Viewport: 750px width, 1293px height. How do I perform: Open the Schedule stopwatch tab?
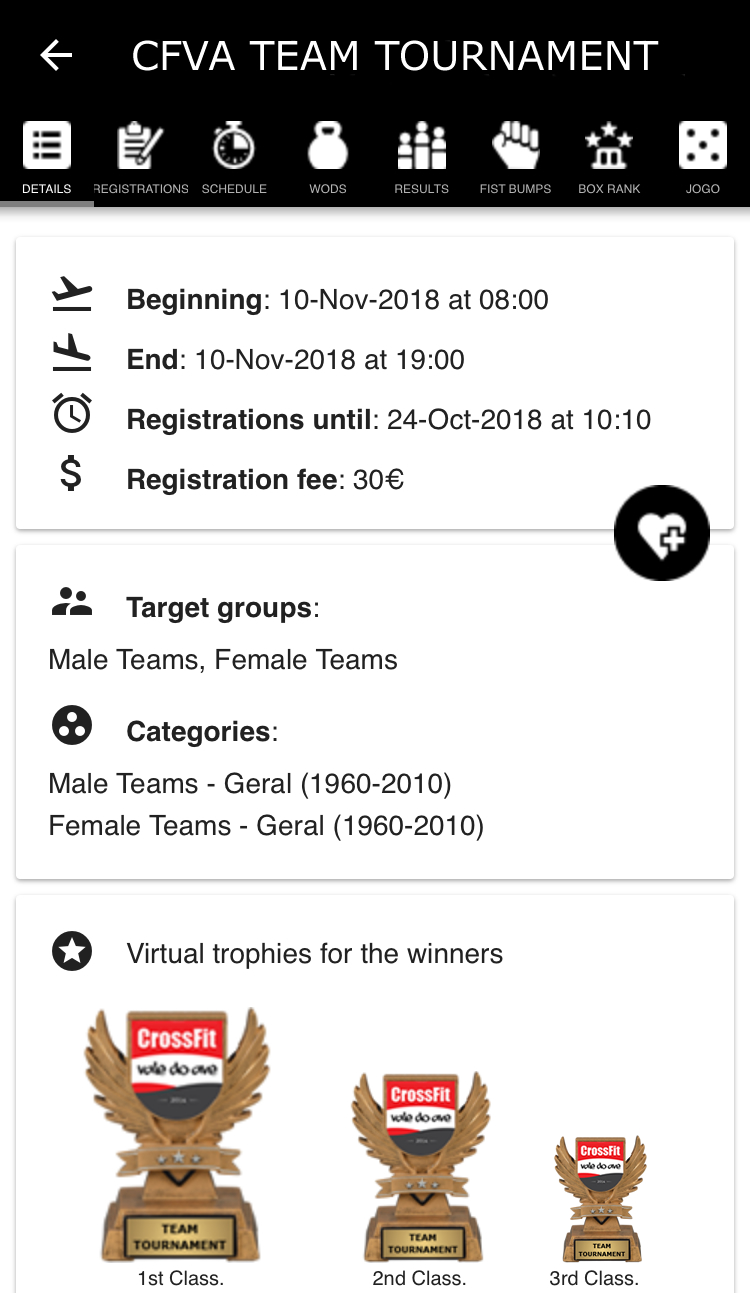[234, 157]
